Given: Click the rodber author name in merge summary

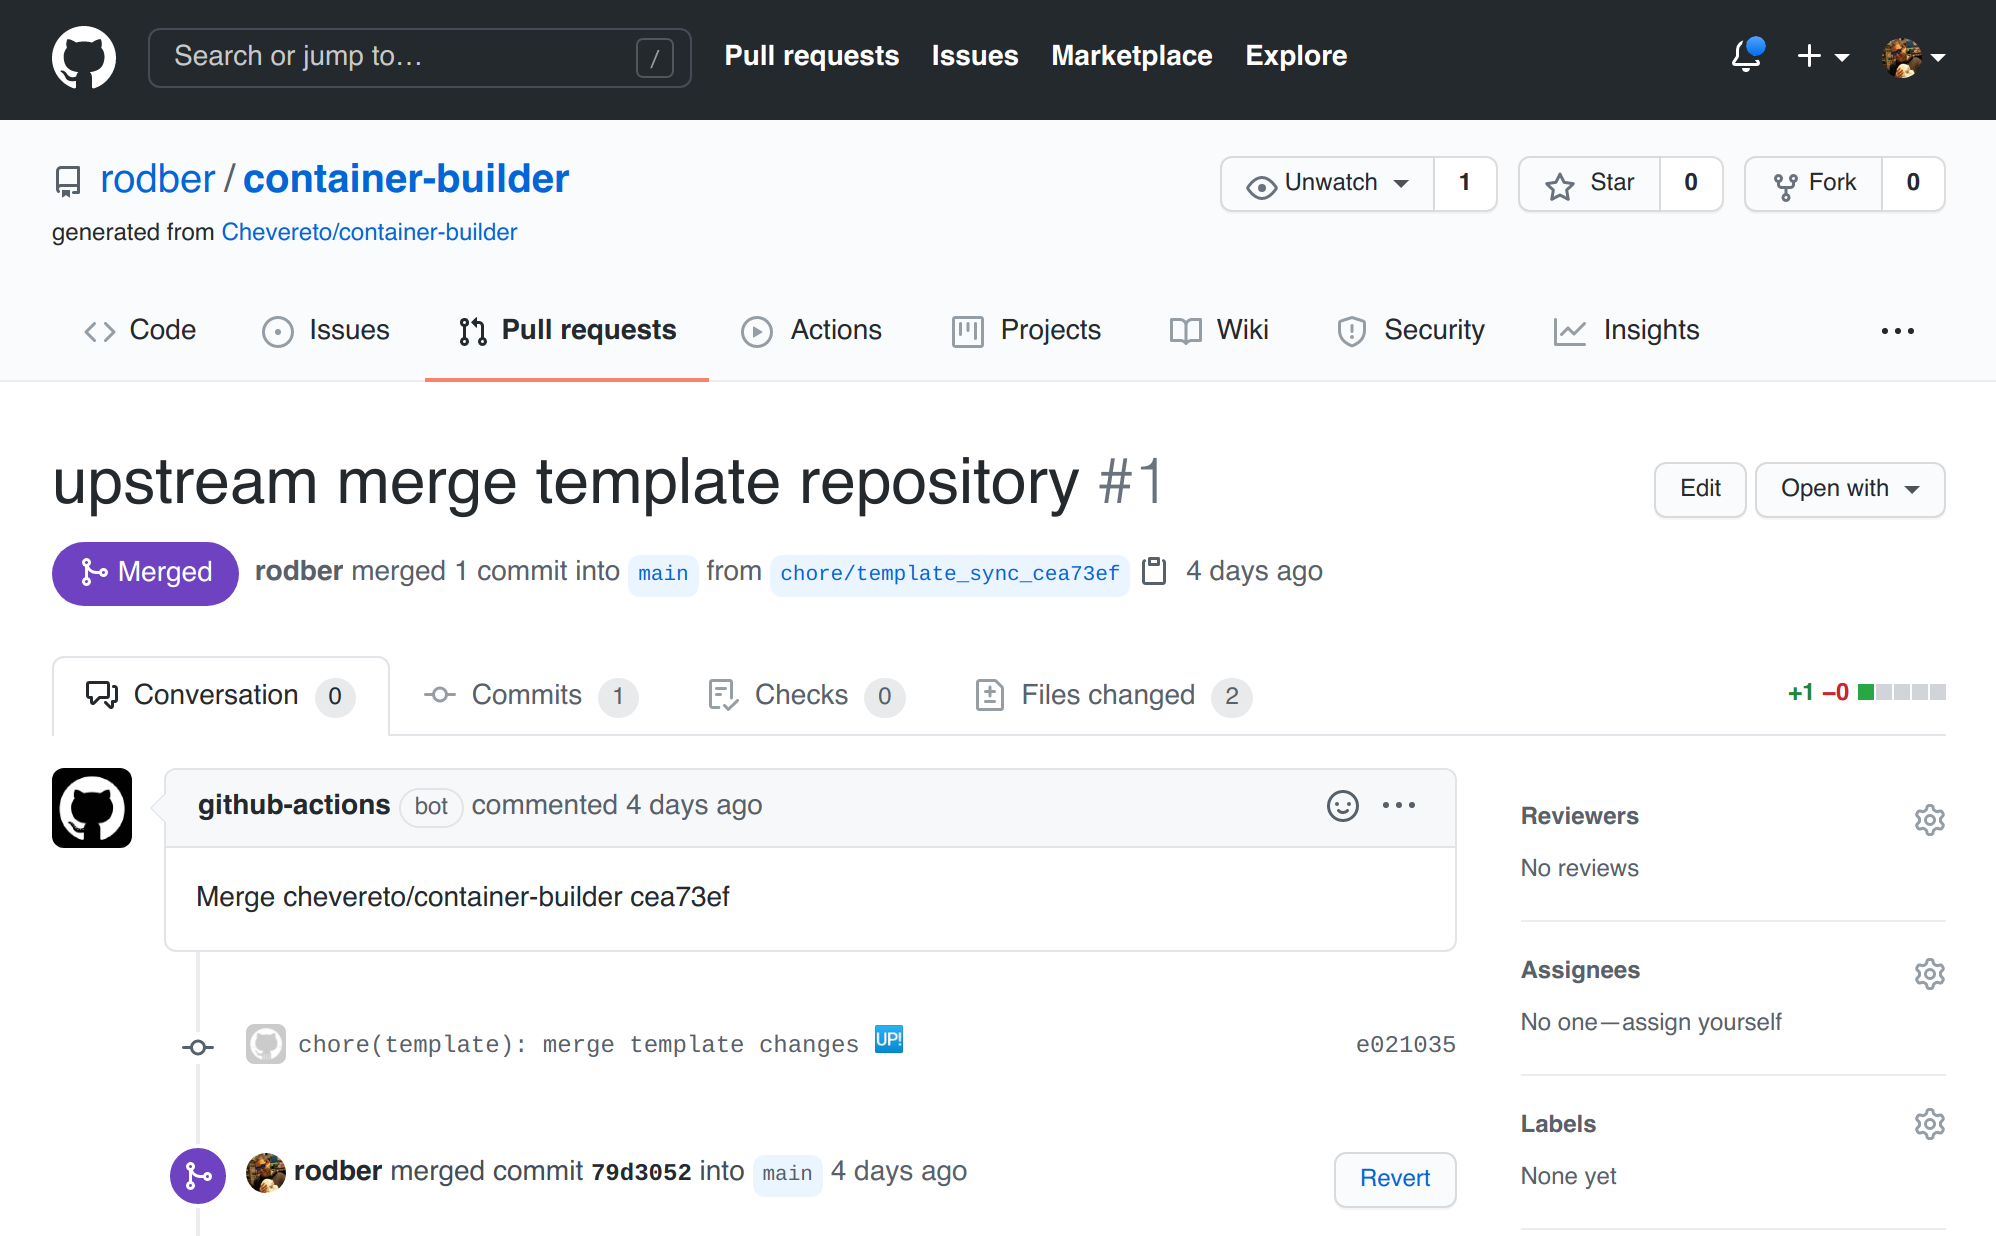Looking at the screenshot, I should coord(299,571).
